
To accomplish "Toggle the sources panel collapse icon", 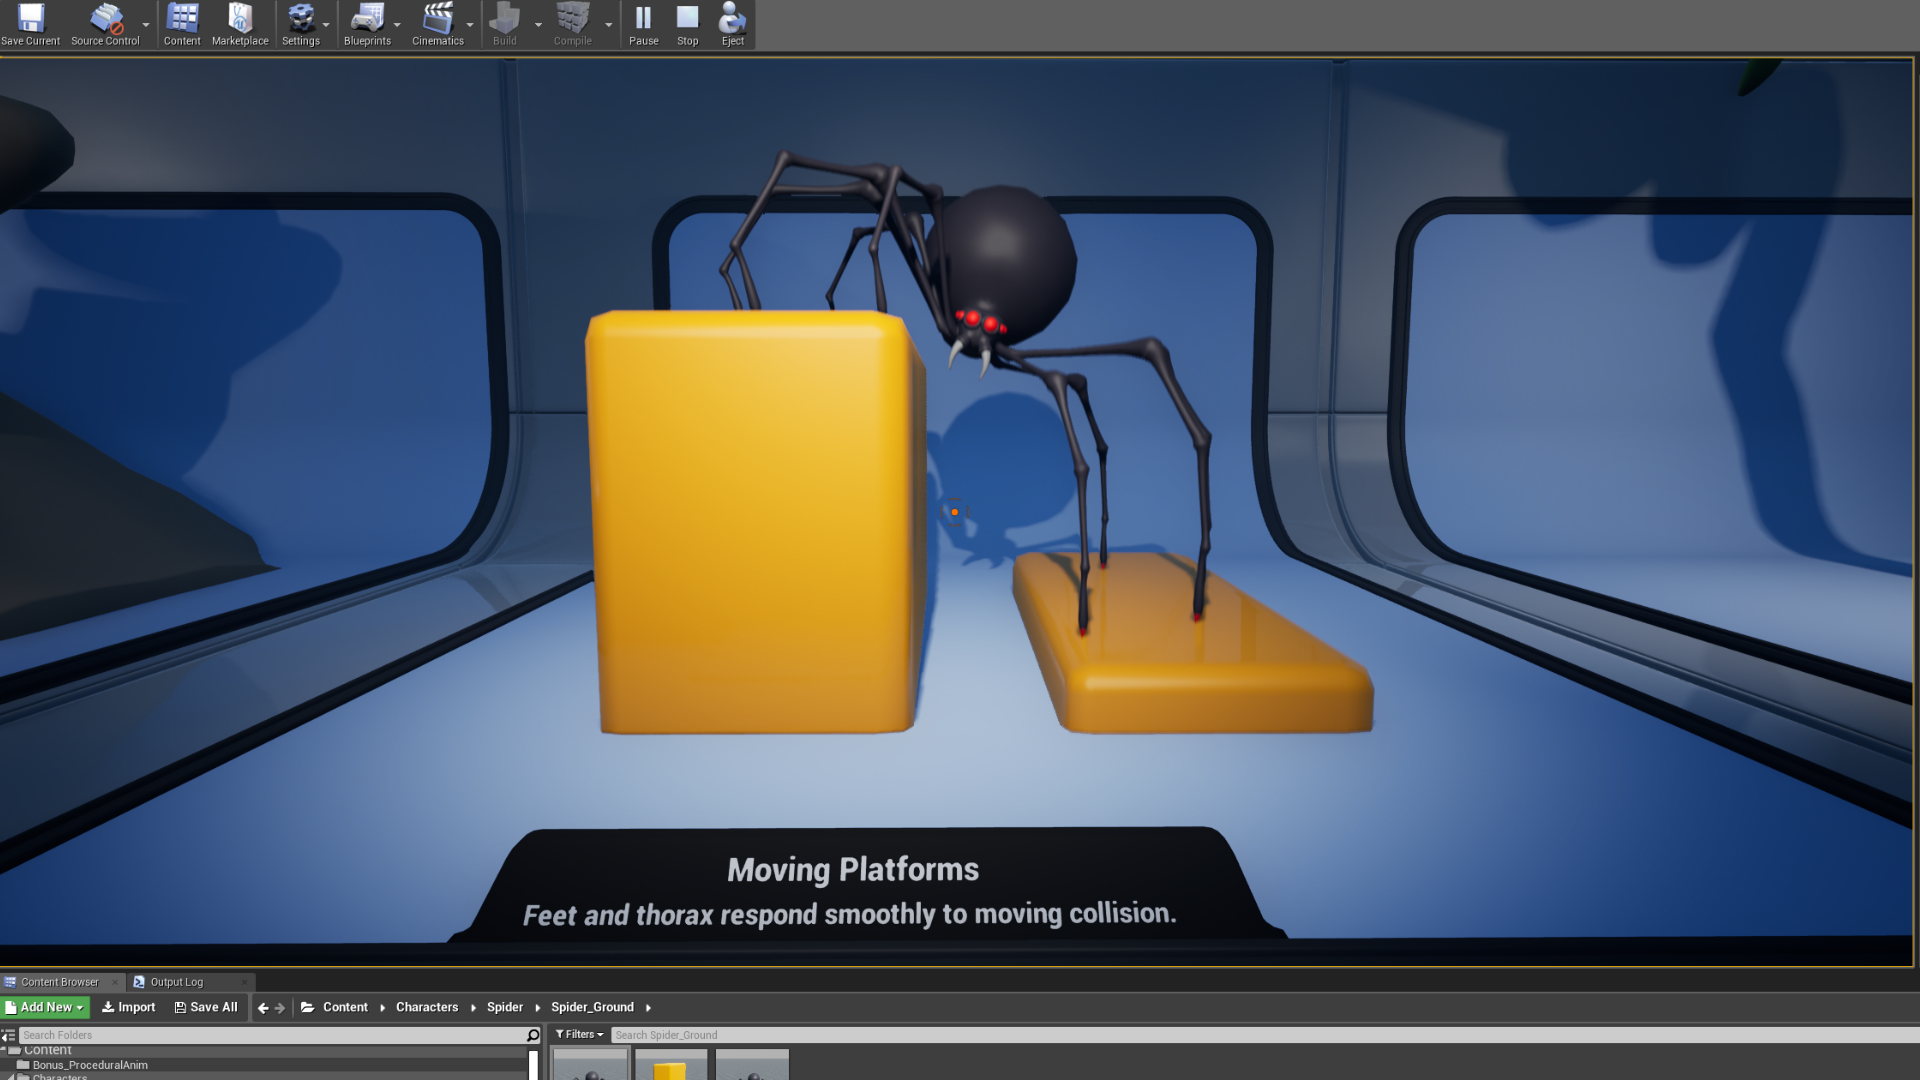I will [x=8, y=1036].
